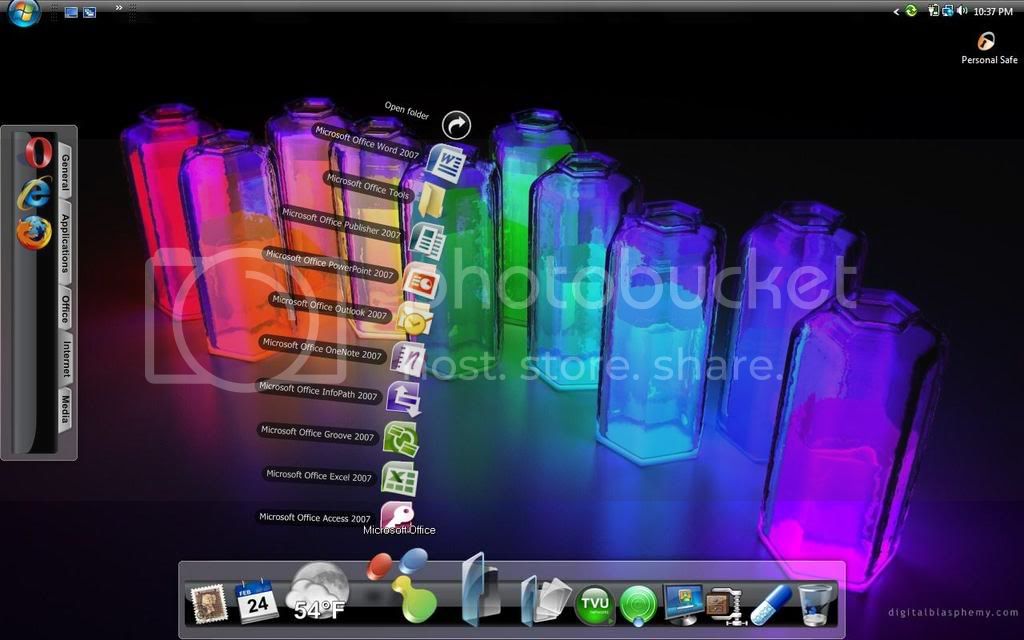Switch to the General sidebar tab
Image resolution: width=1024 pixels, height=640 pixels.
point(65,172)
